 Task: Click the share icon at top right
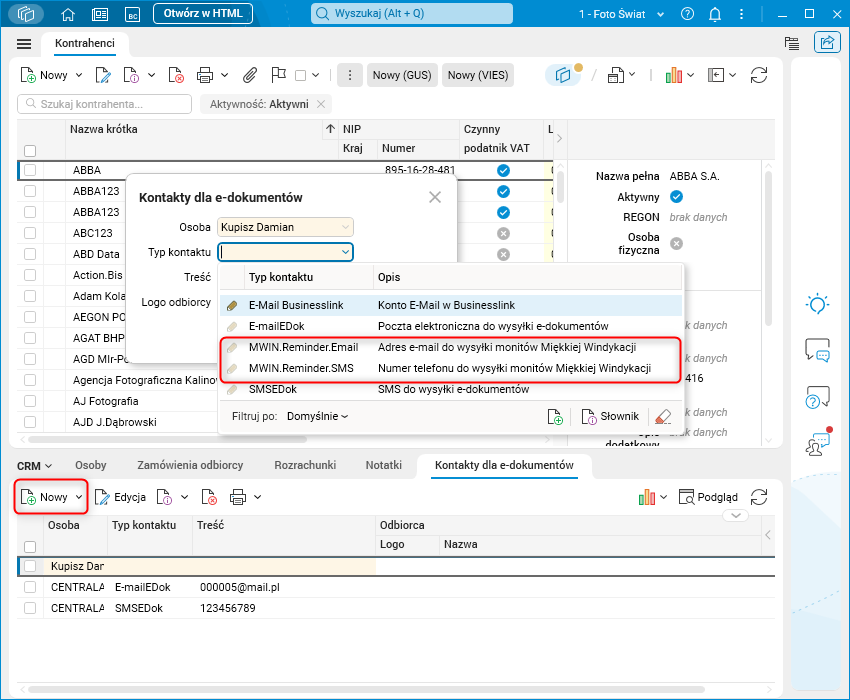(x=827, y=42)
